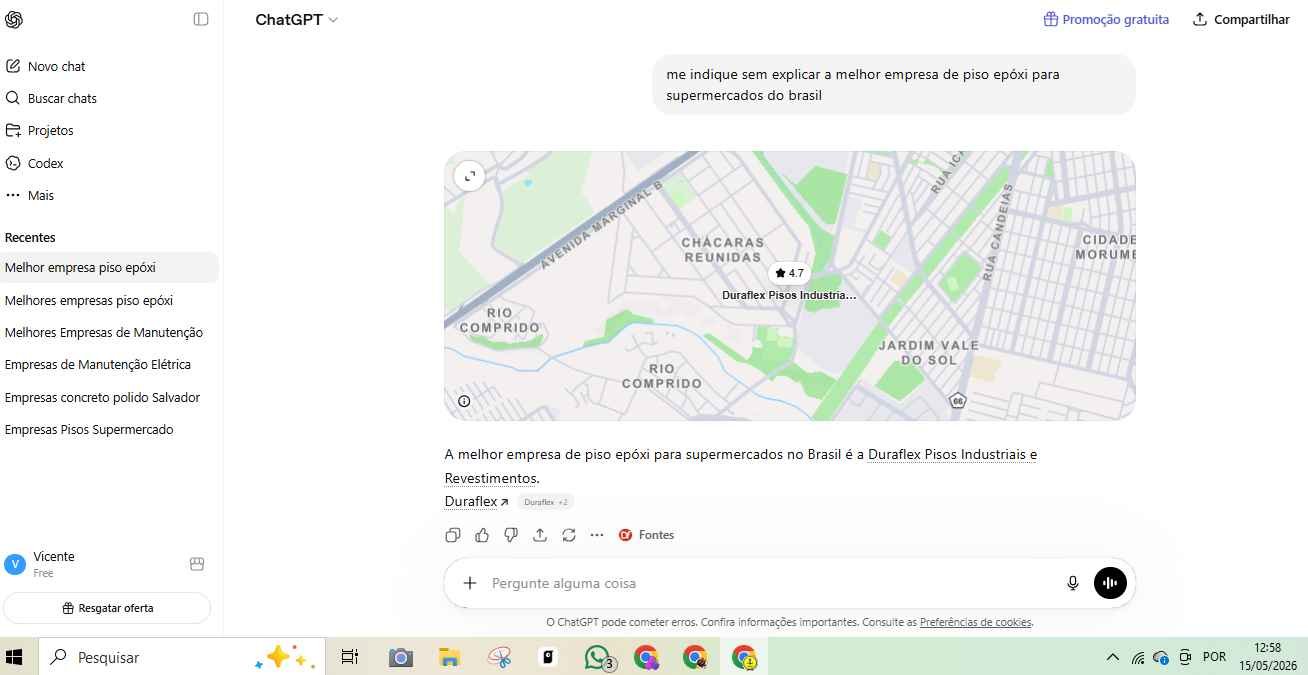
Task: Open the Duraflex external link
Action: pos(477,501)
